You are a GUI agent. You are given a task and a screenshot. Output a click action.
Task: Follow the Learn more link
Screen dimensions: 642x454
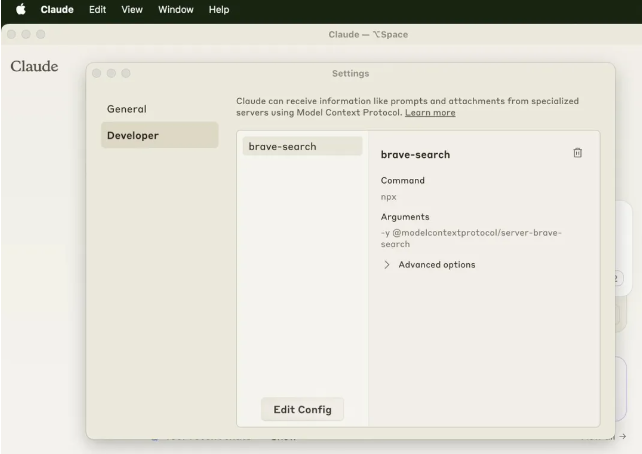430,113
